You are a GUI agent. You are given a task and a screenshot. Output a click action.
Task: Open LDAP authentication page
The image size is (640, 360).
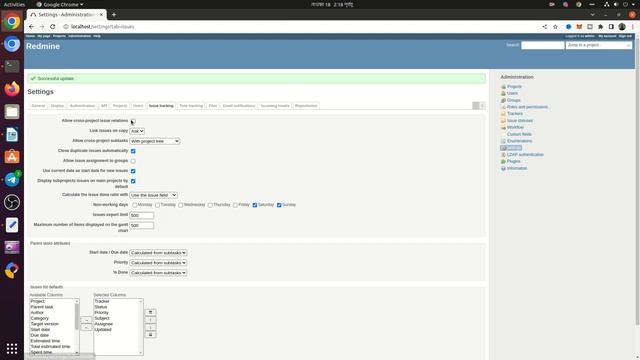525,155
